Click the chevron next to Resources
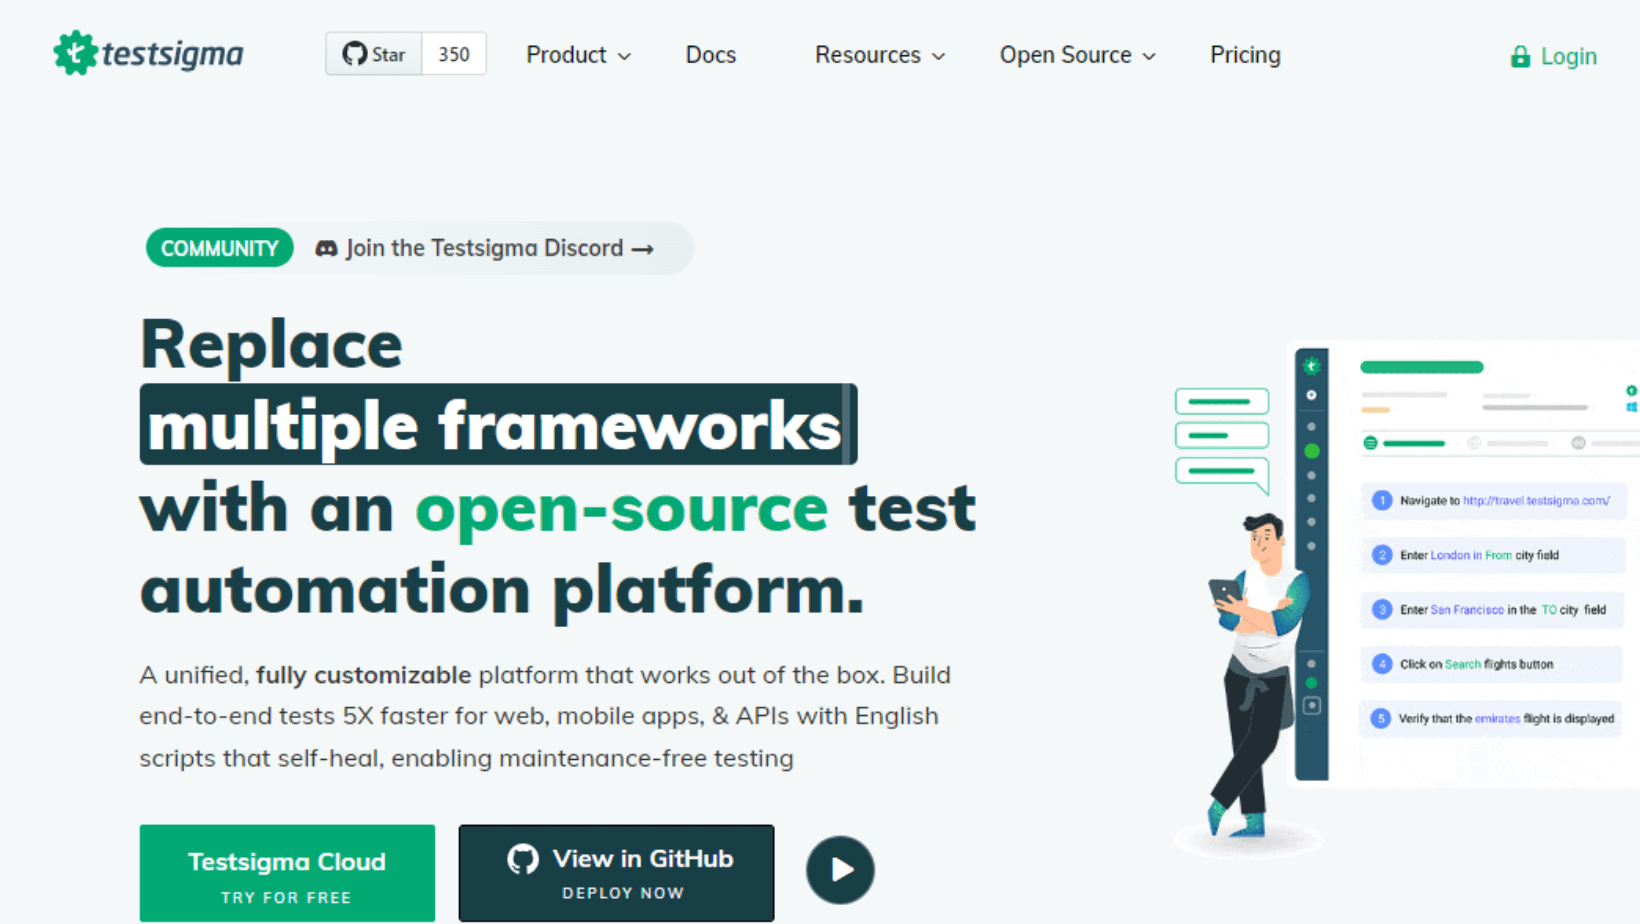Image resolution: width=1640 pixels, height=924 pixels. [x=938, y=57]
